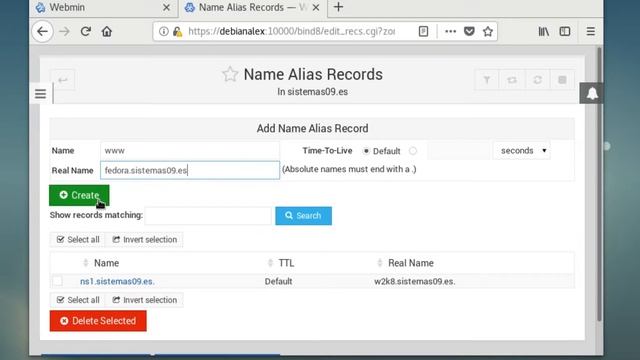
Task: Click the Default TTL cell
Action: click(278, 281)
